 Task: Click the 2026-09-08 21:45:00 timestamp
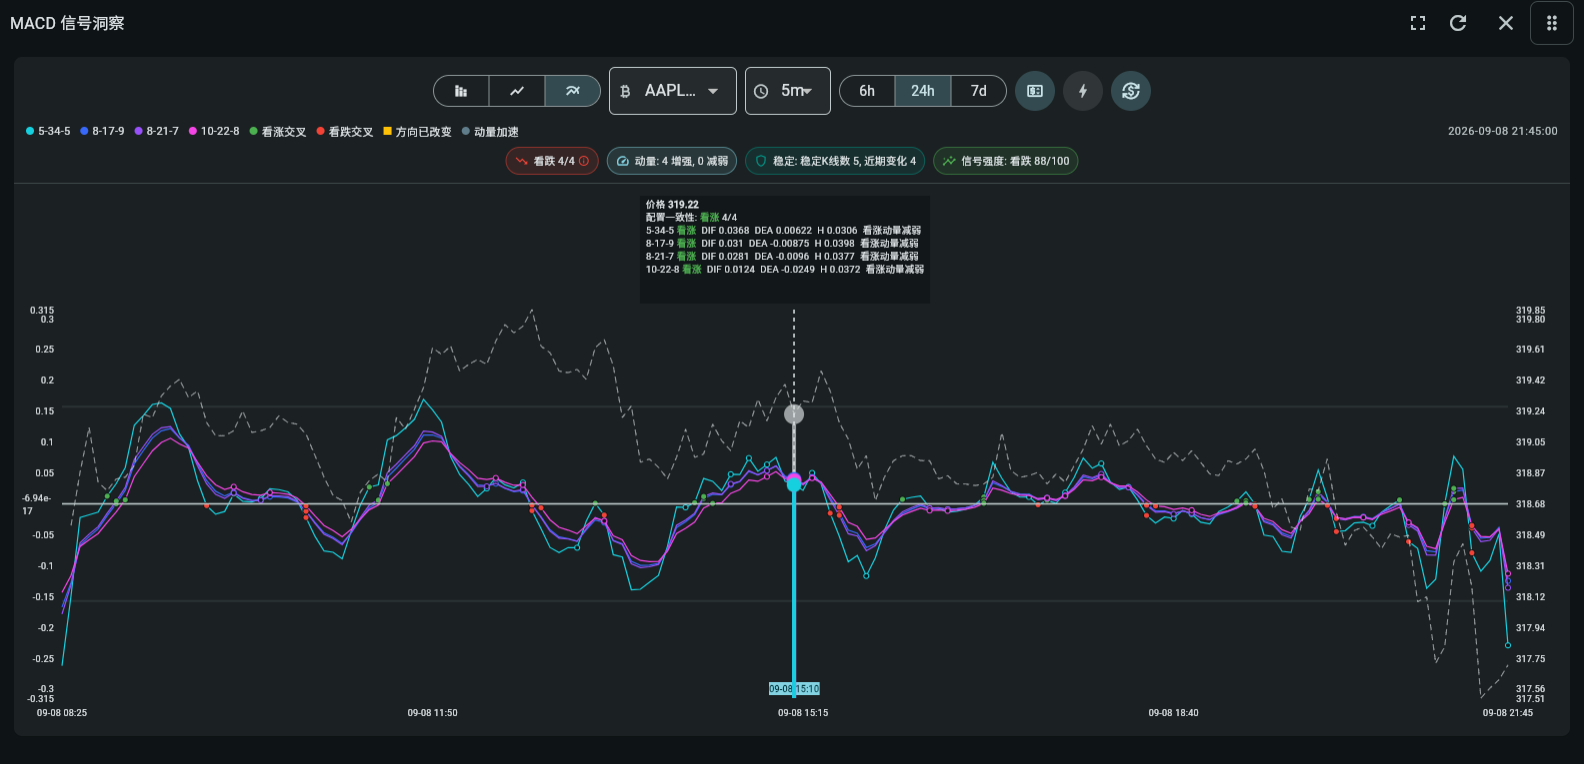1502,131
